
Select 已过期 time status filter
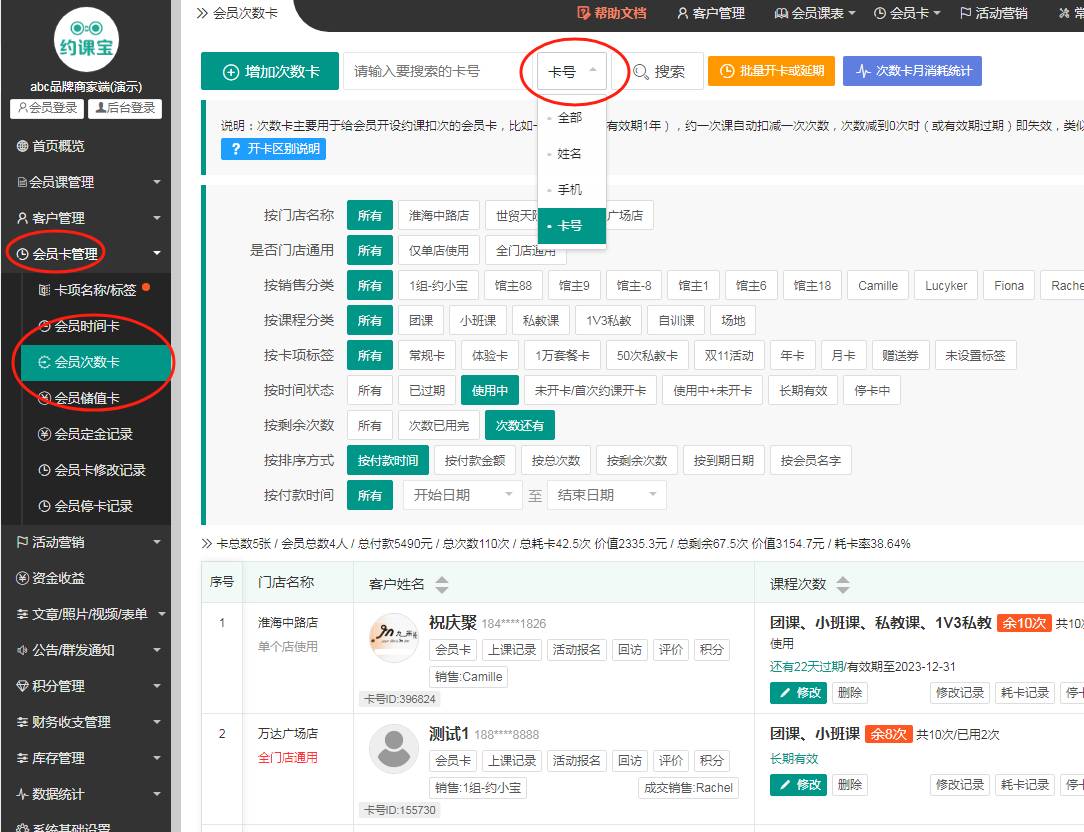(x=427, y=391)
